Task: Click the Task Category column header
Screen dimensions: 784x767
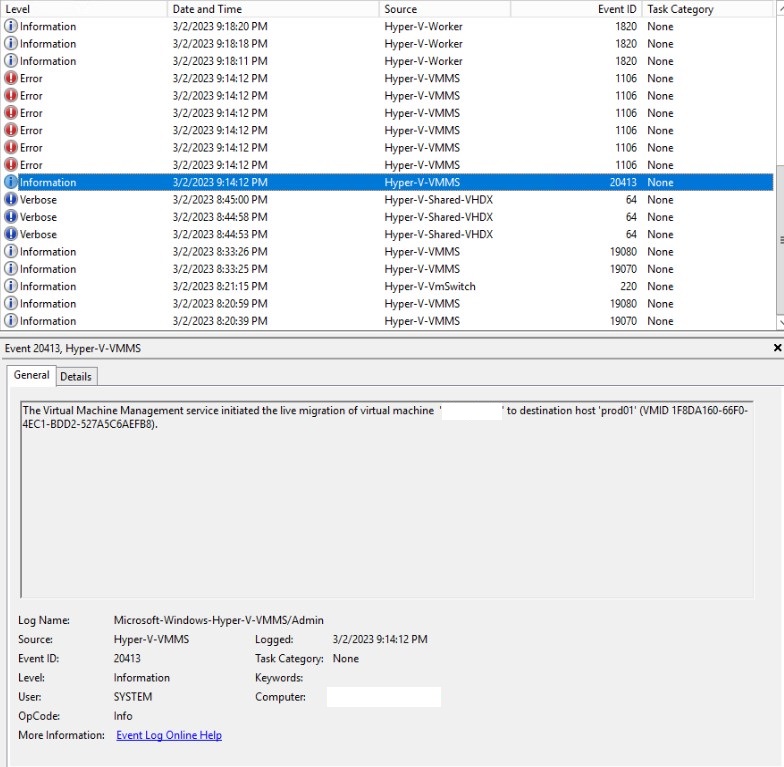Action: coord(700,9)
